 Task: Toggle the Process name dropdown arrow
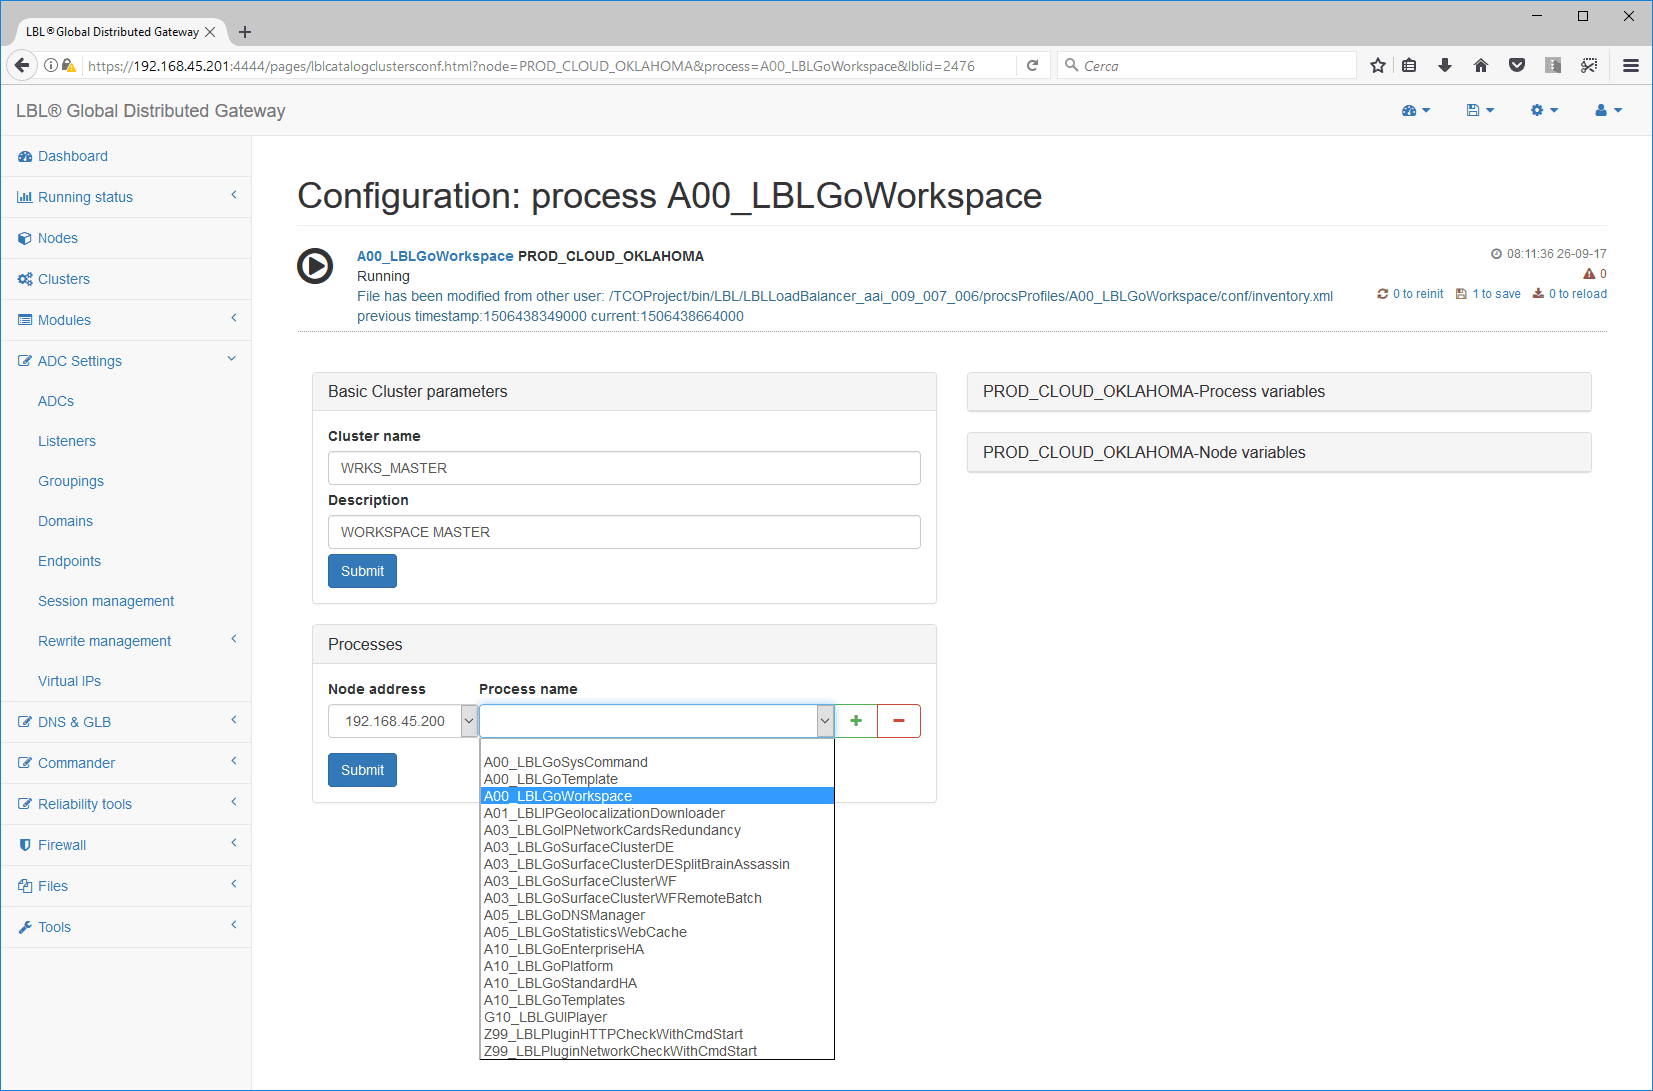[825, 721]
